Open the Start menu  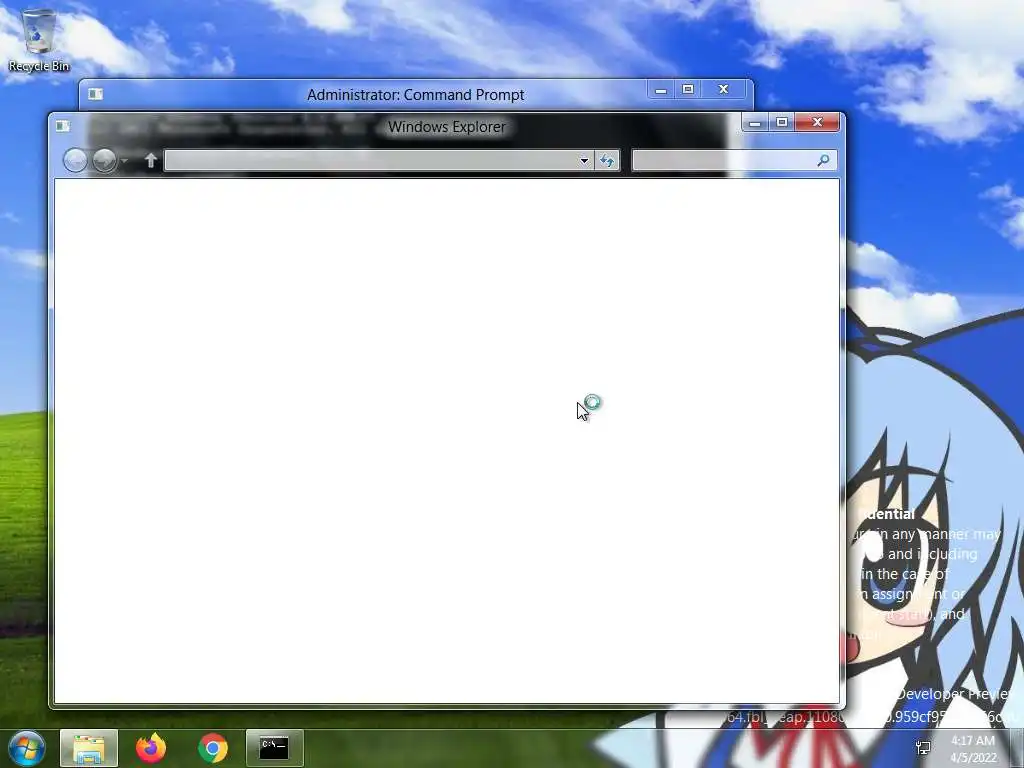point(26,748)
